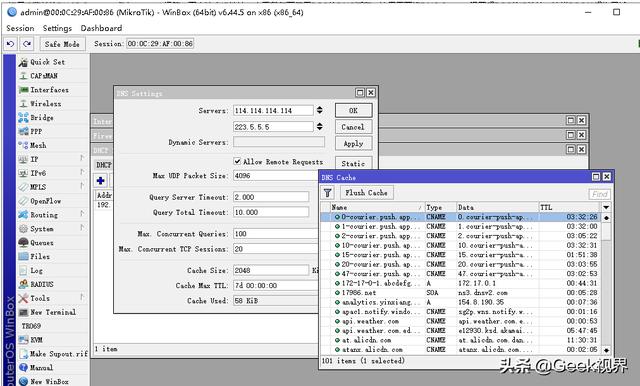
Task: Open the Dashboard menu
Action: [101, 28]
